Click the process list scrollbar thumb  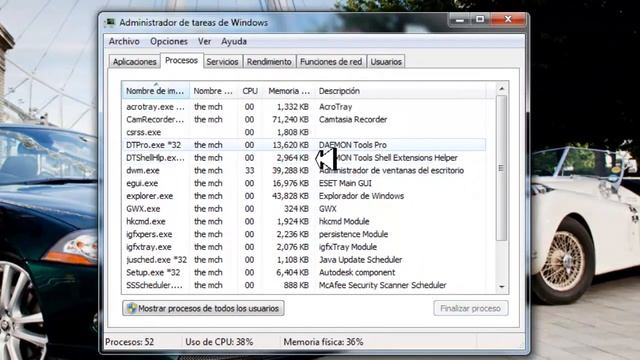[x=502, y=168]
